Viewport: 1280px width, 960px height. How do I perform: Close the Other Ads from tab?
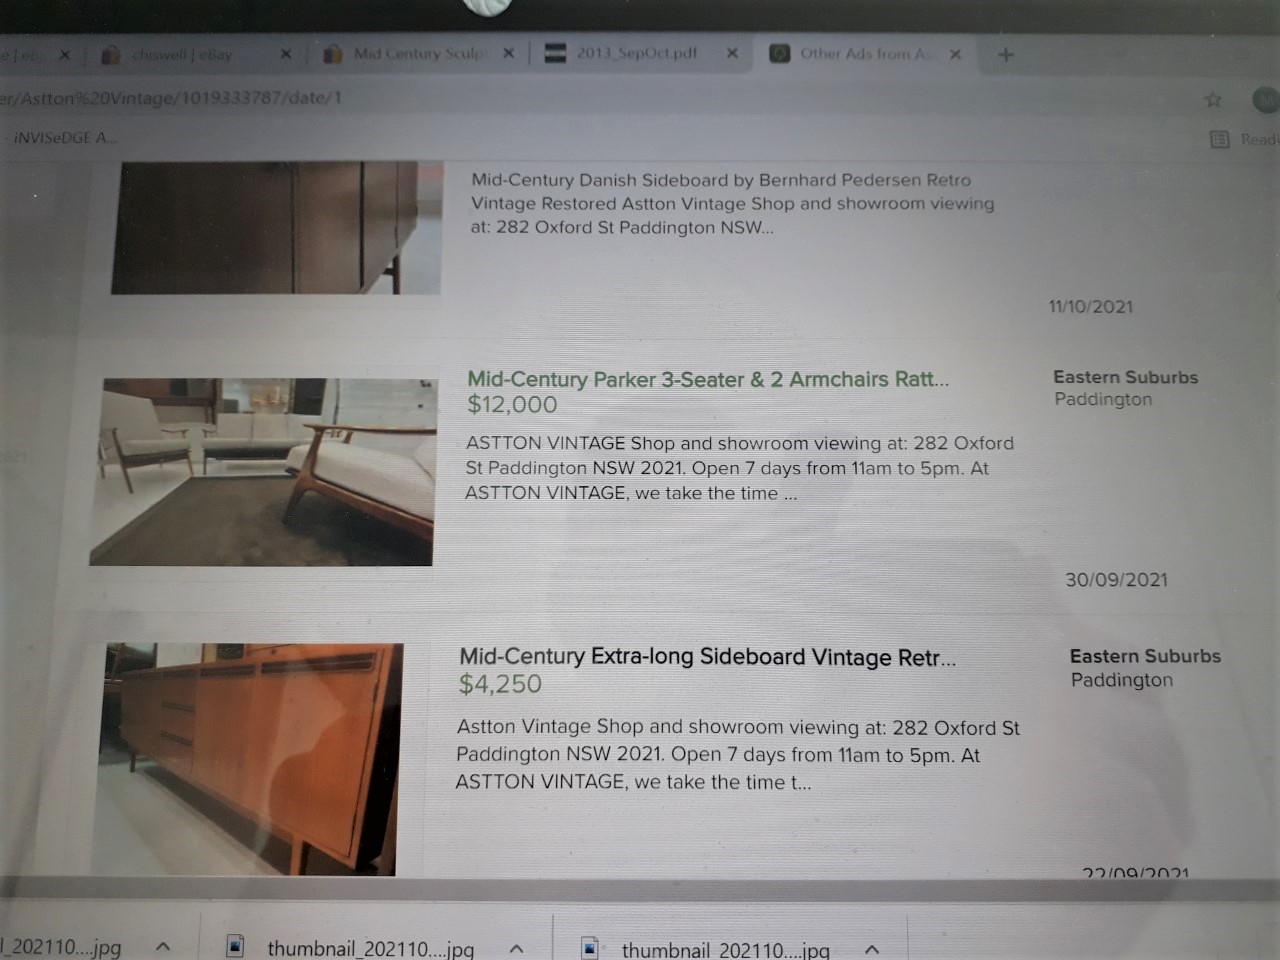pos(955,54)
